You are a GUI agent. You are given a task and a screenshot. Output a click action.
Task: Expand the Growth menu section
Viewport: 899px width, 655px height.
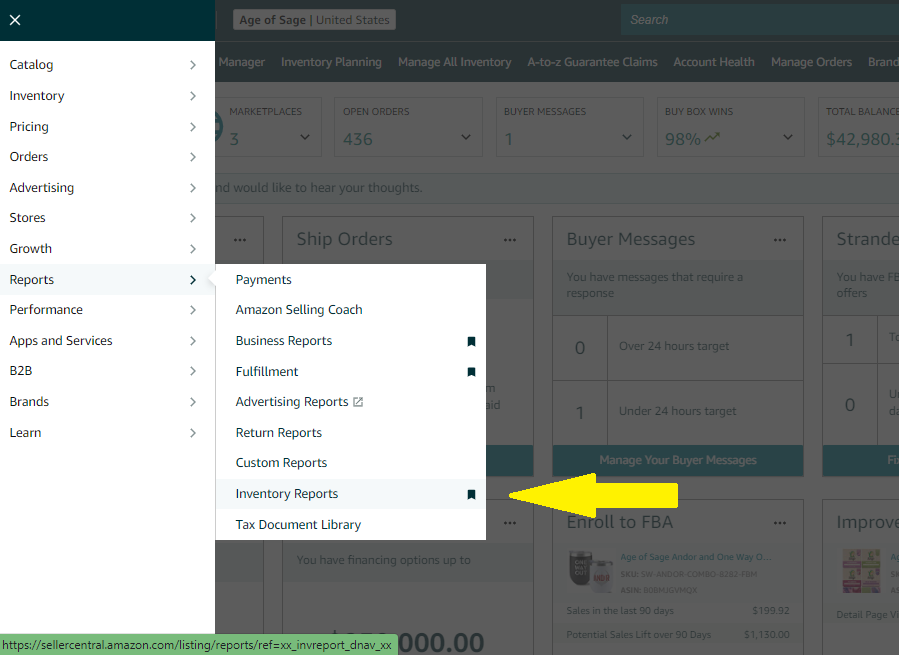click(x=107, y=249)
